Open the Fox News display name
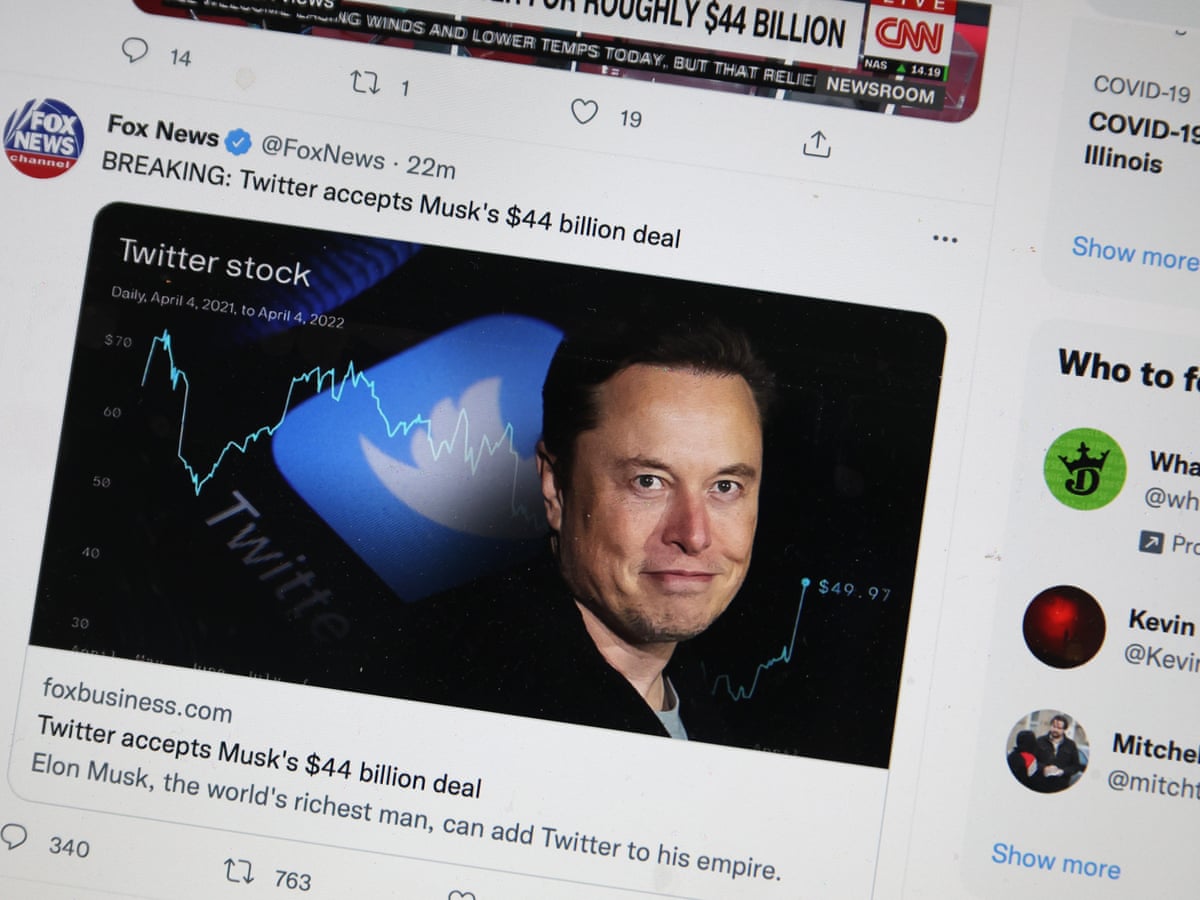 coord(162,131)
